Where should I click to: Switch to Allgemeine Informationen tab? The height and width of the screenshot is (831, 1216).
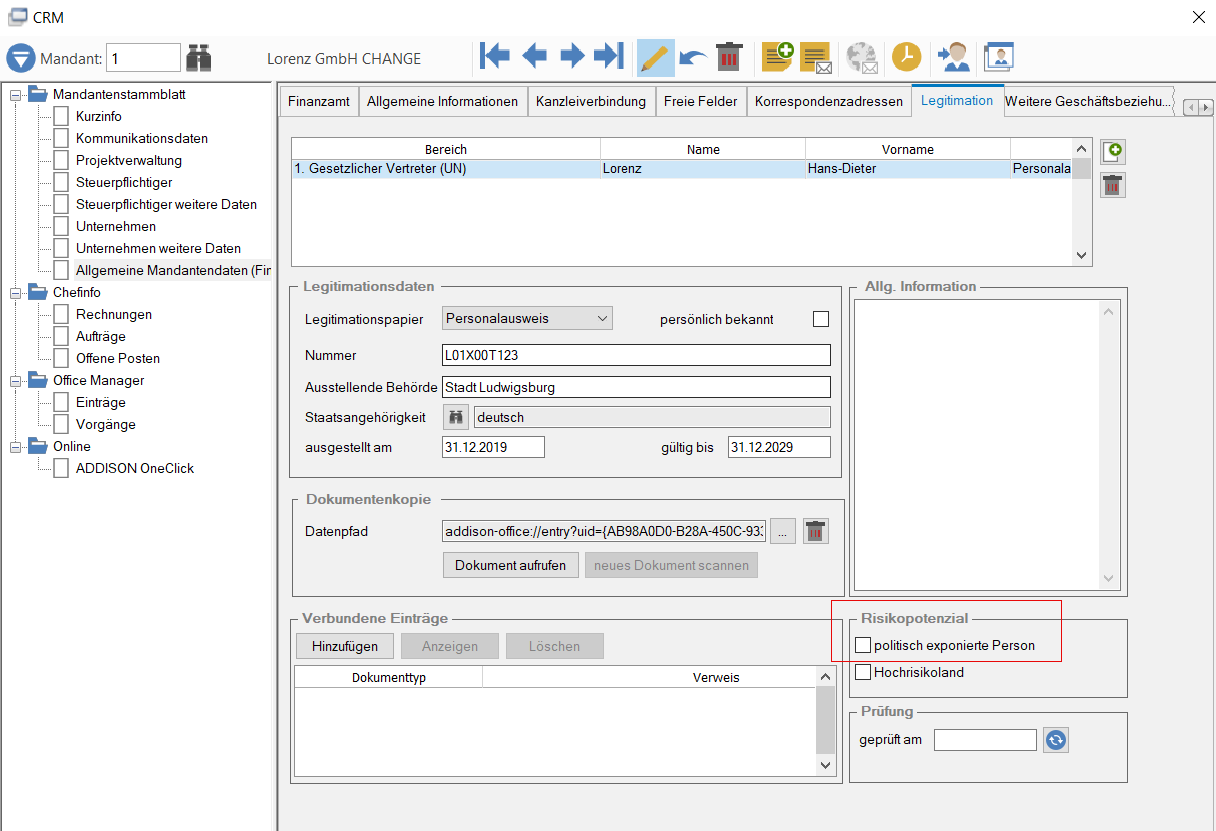click(x=443, y=101)
